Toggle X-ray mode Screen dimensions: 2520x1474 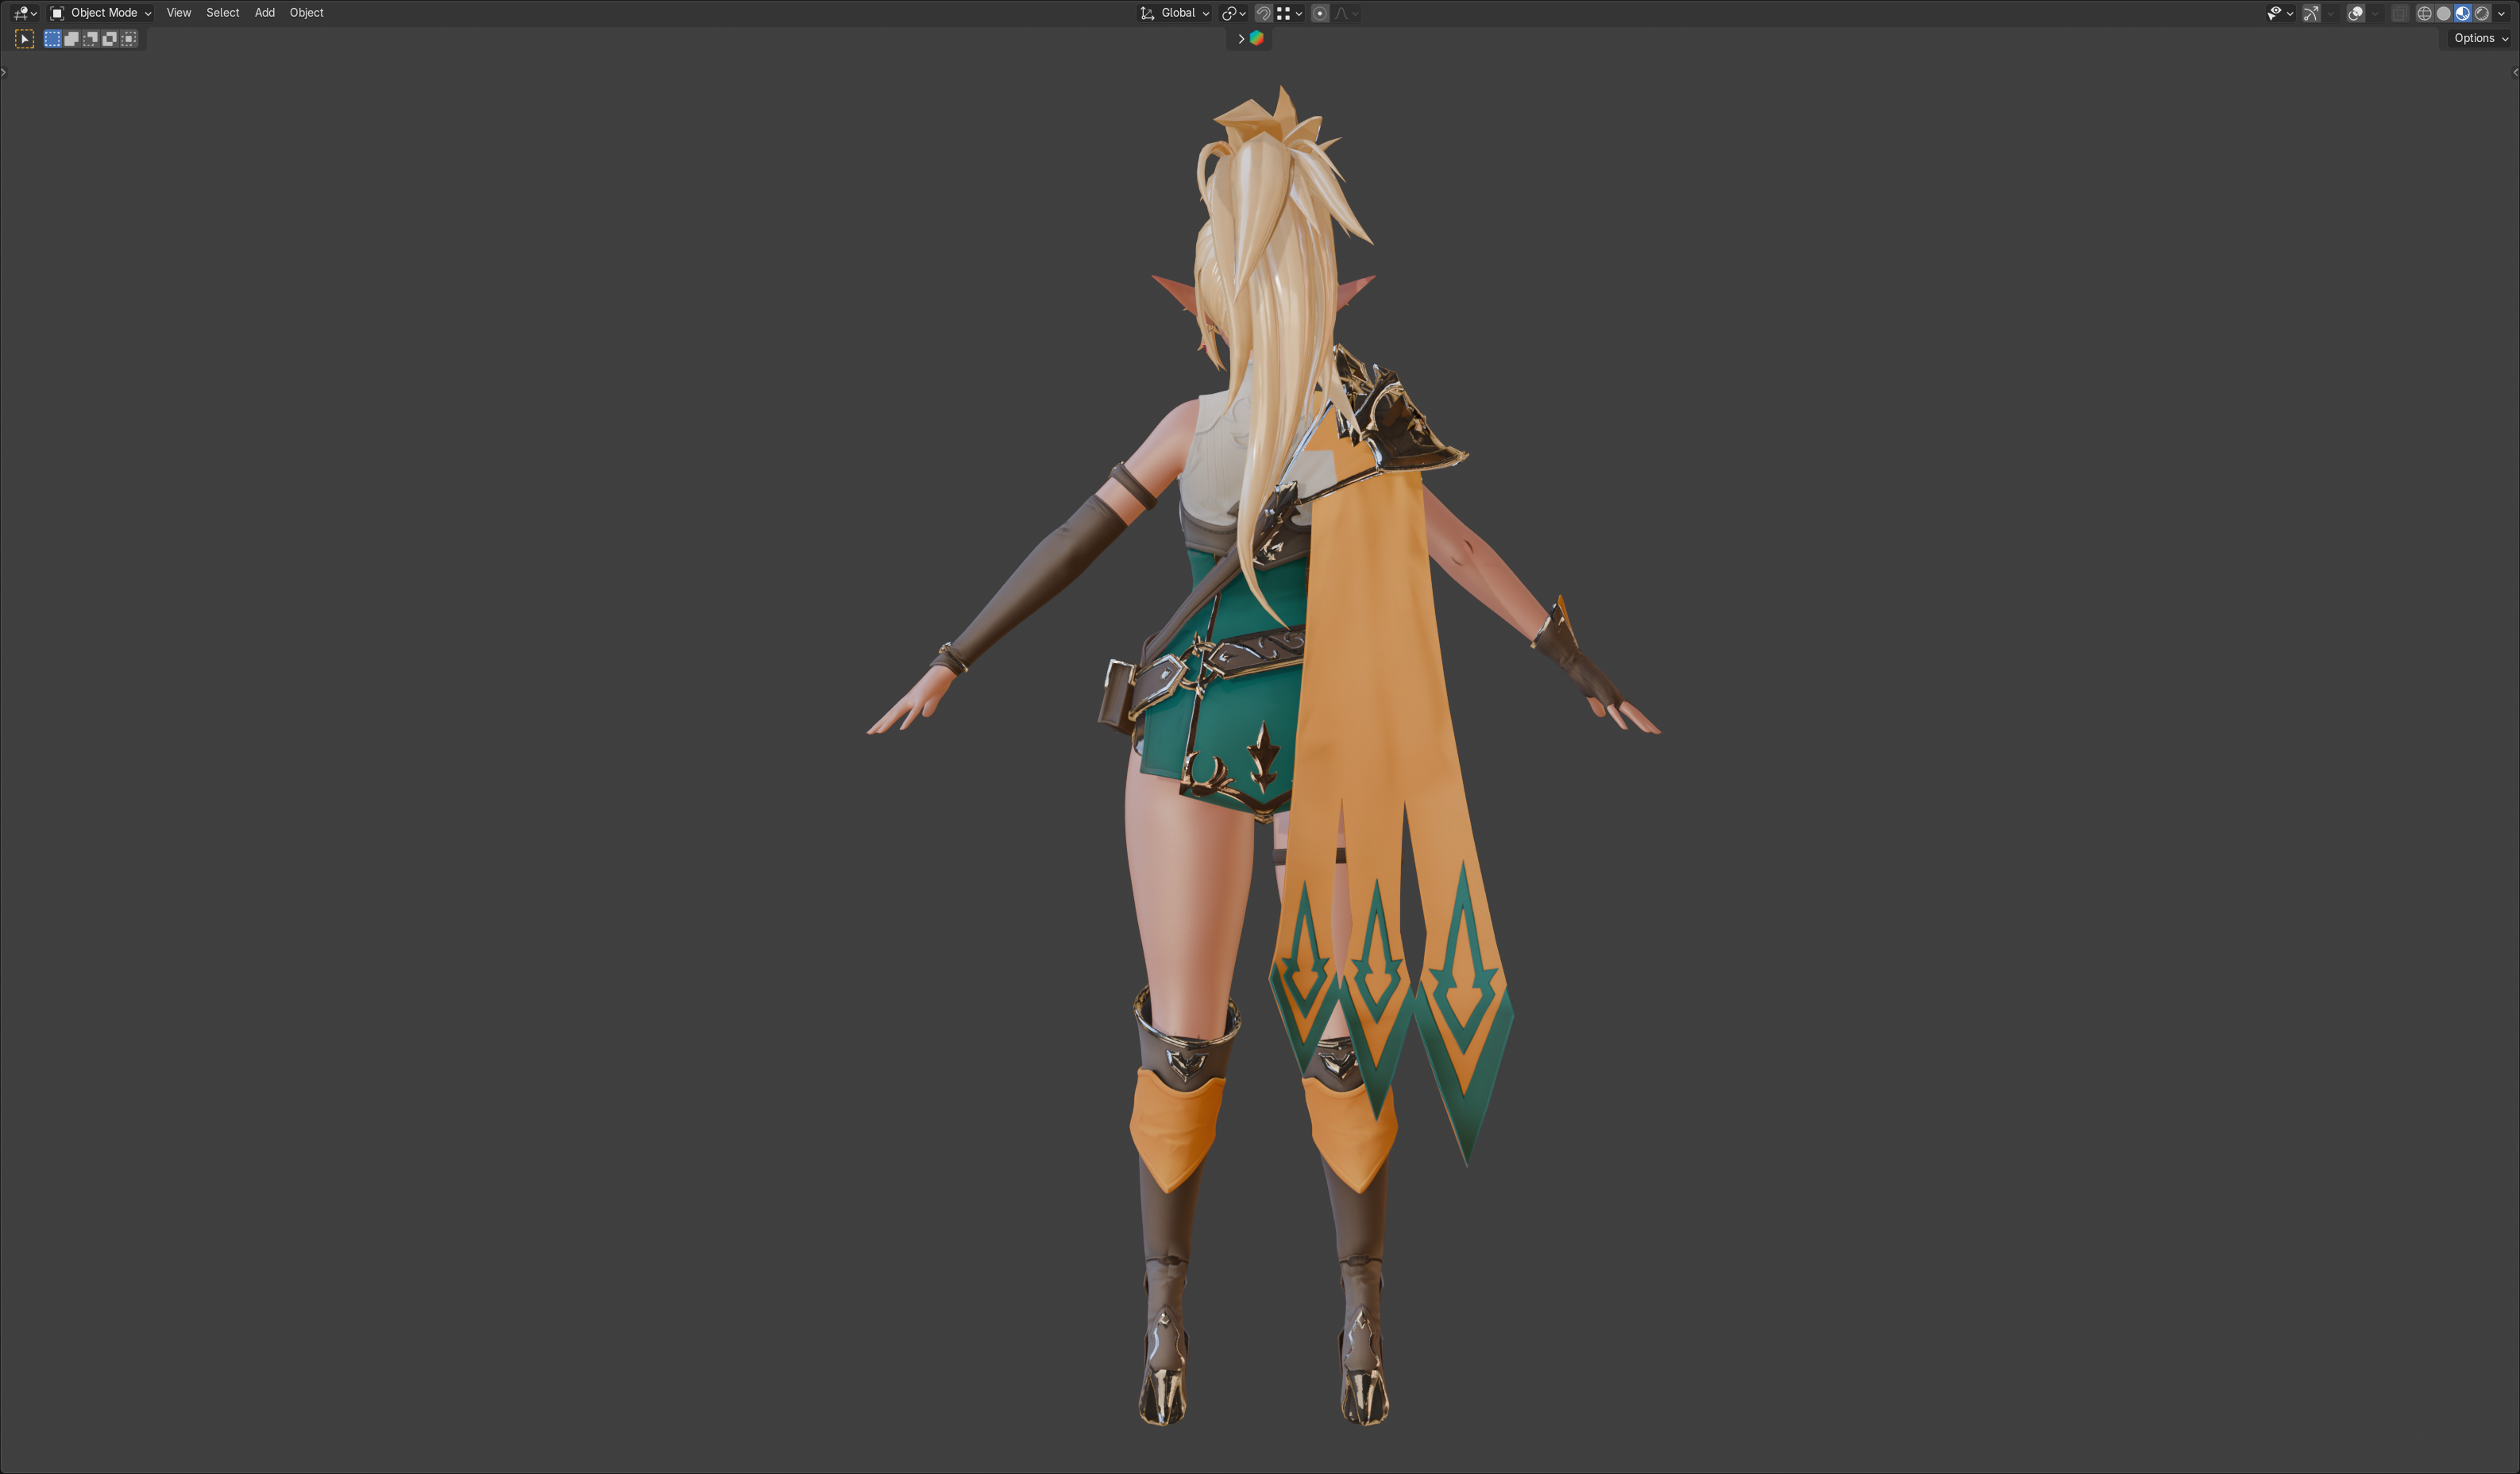coord(2400,13)
